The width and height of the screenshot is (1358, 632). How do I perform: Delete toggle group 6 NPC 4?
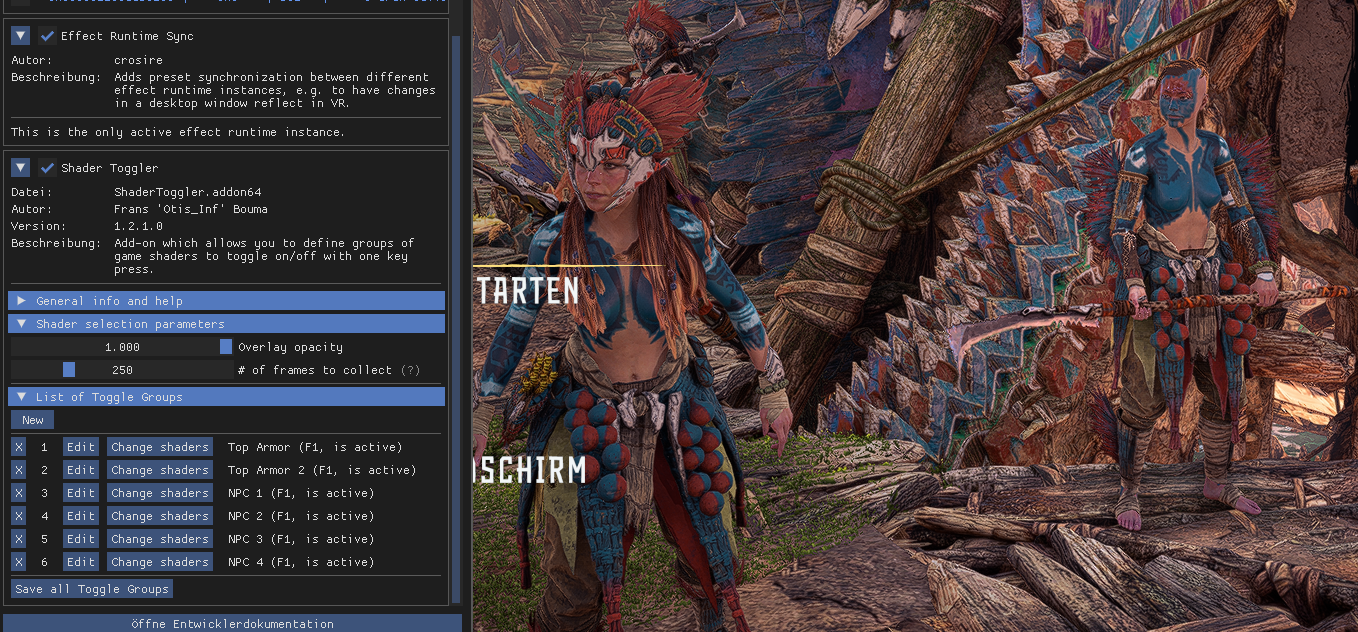click(18, 562)
